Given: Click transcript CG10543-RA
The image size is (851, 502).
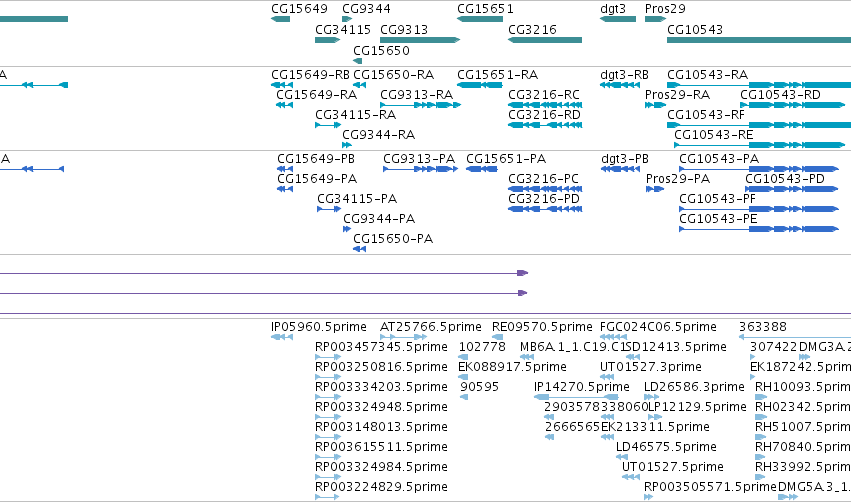Looking at the screenshot, I should [759, 85].
